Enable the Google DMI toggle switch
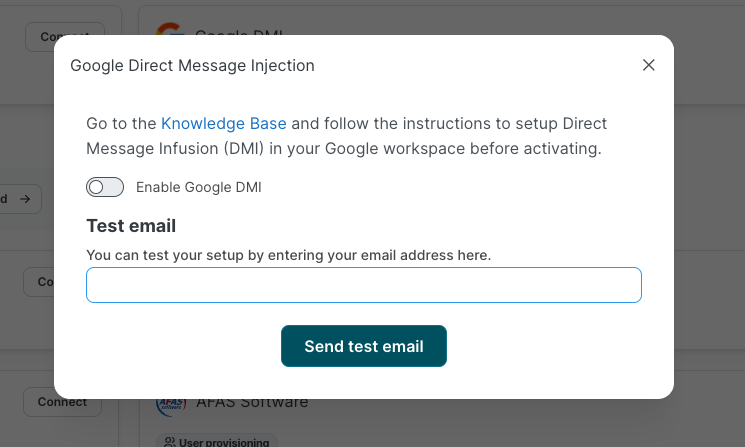745x447 pixels. click(x=105, y=187)
